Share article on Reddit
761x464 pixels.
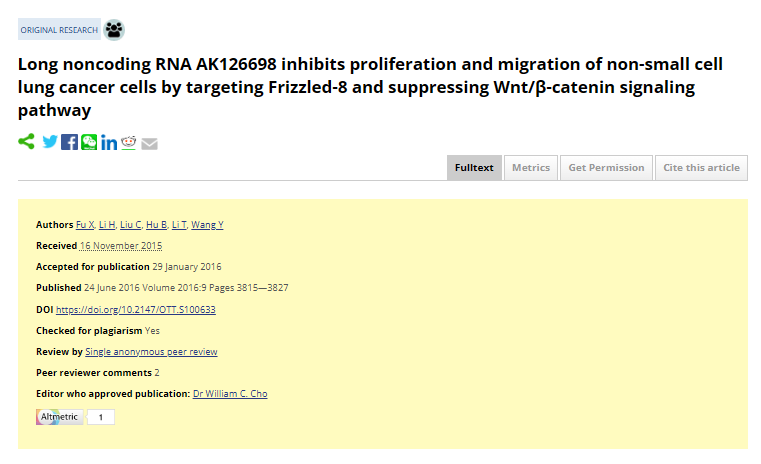click(x=129, y=142)
